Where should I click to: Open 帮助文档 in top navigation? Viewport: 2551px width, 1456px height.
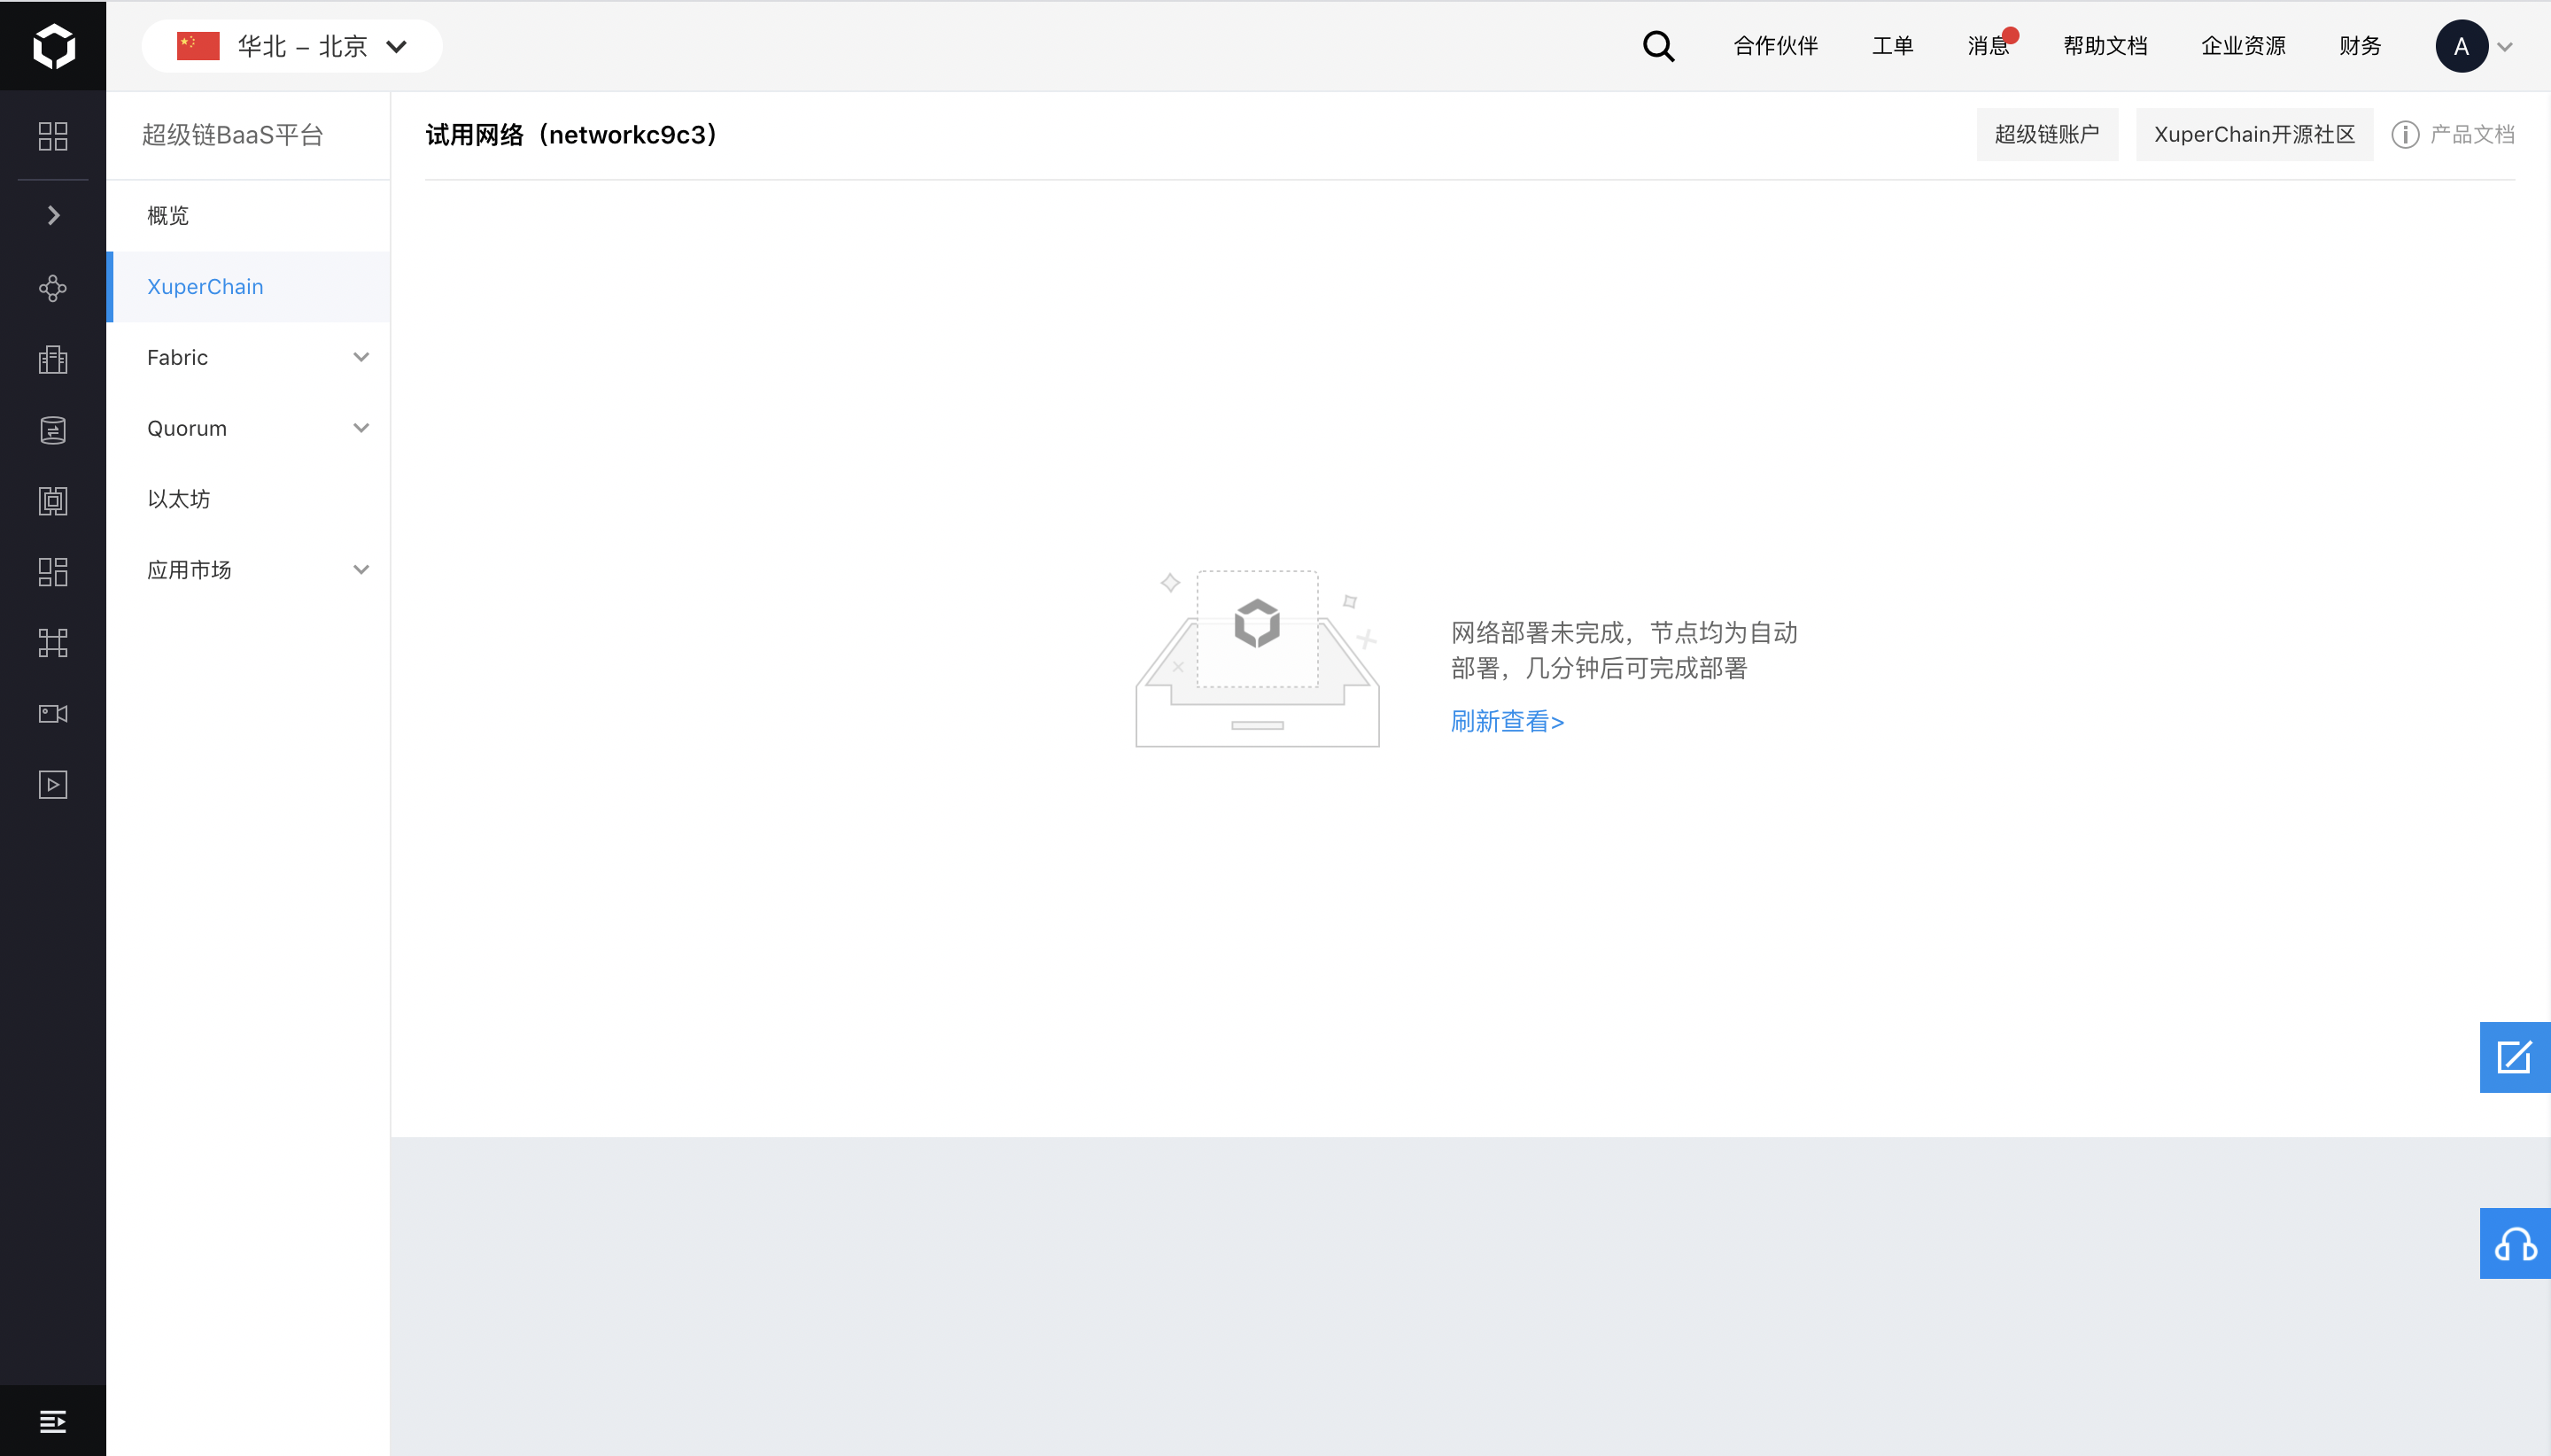pos(2105,46)
